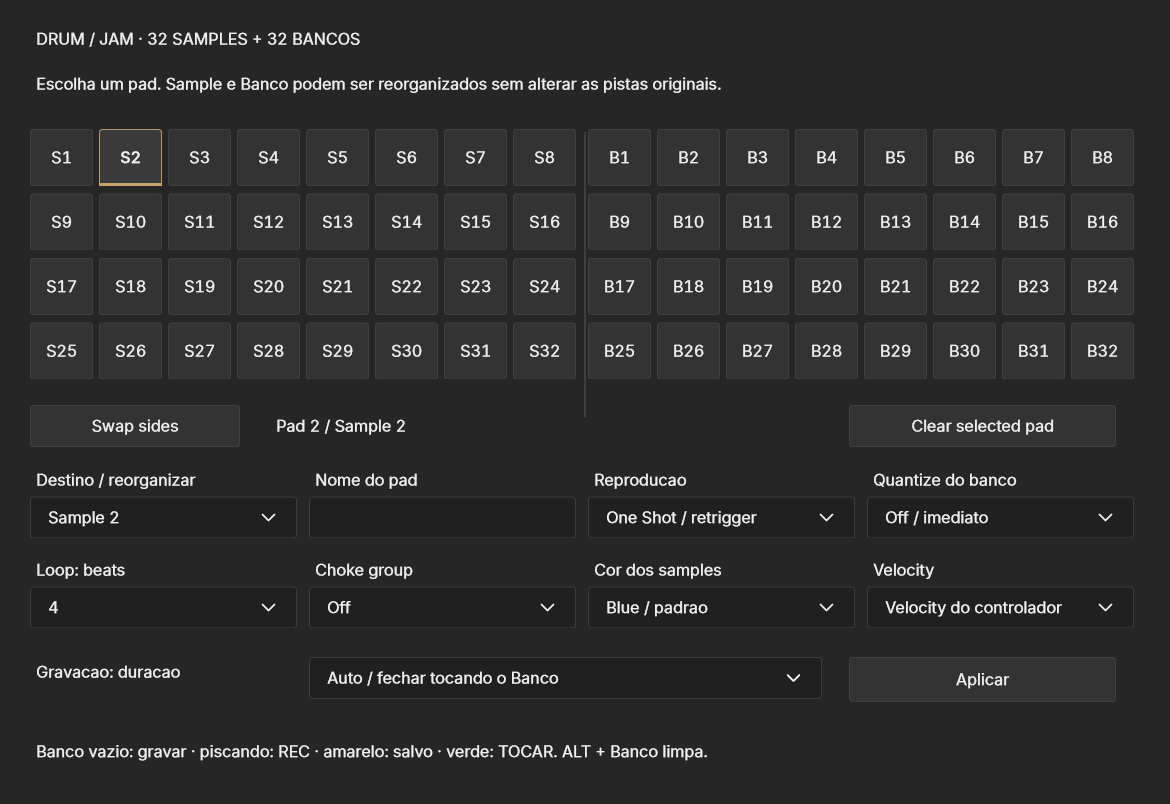Select sample pad S16

(x=545, y=222)
